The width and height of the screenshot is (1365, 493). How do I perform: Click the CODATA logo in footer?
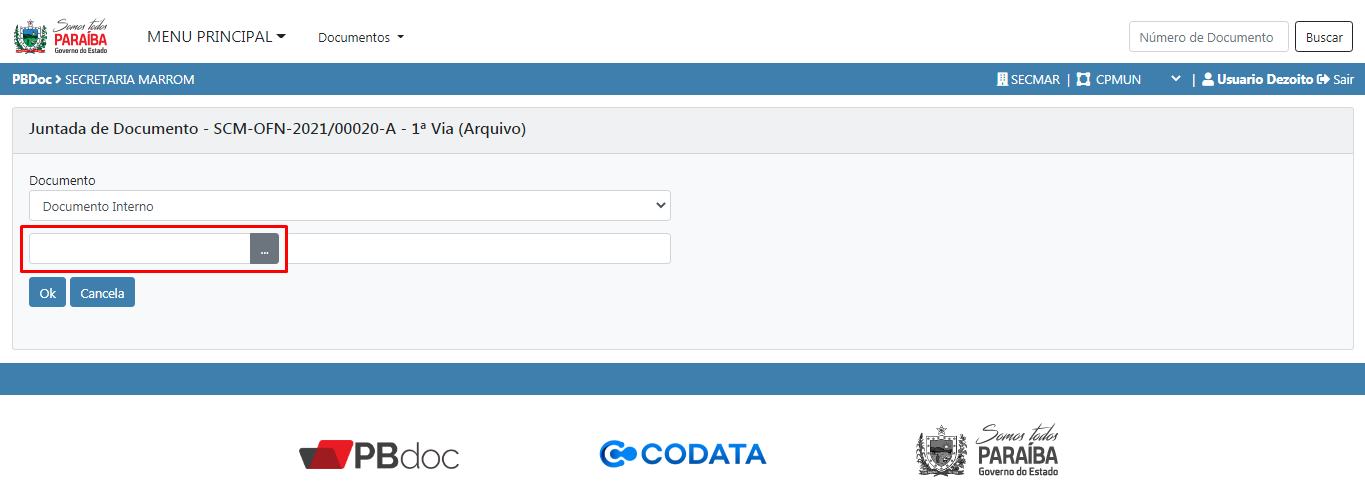(x=683, y=454)
